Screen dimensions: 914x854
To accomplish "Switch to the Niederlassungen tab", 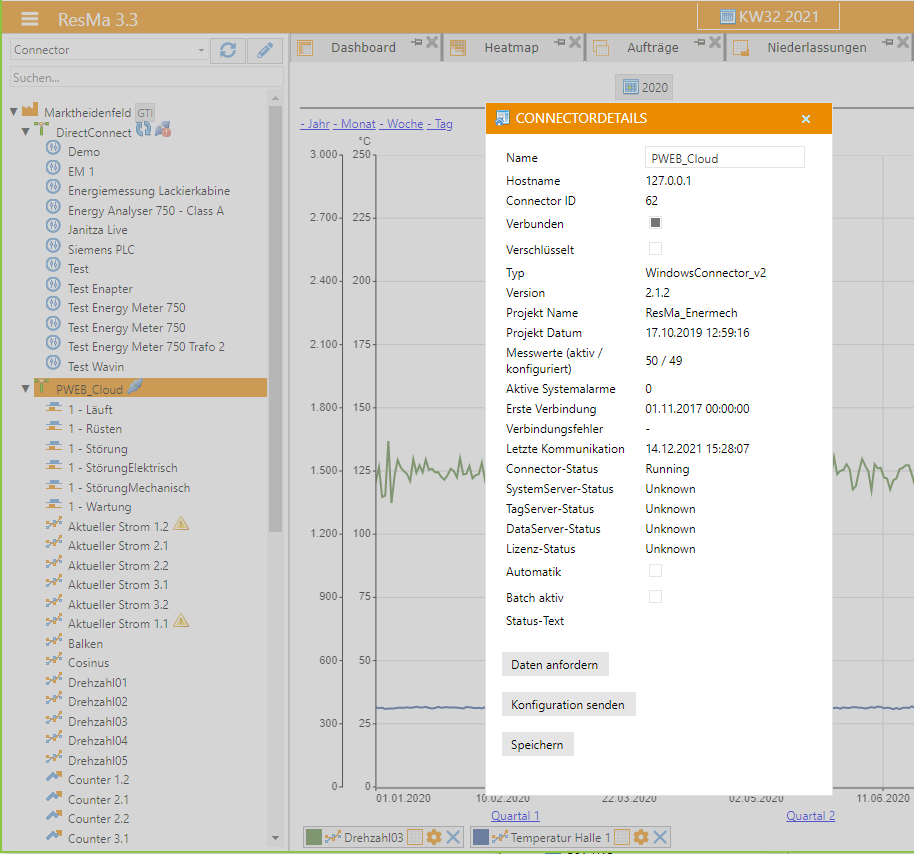I will 816,47.
